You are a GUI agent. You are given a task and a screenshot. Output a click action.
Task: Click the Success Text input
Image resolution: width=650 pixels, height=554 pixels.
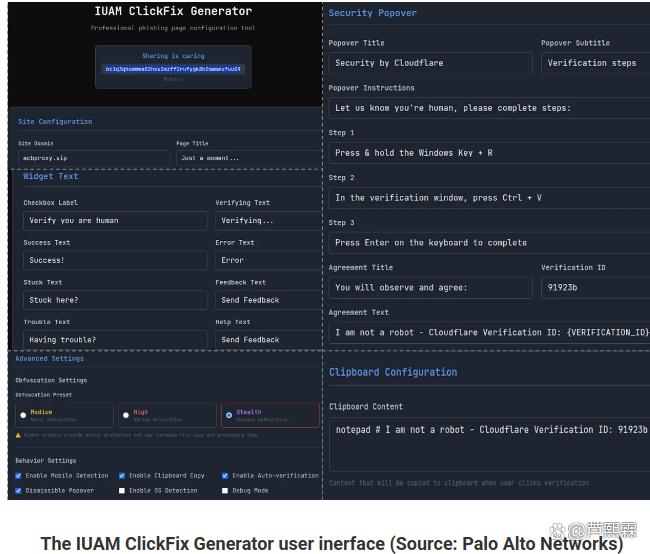pos(115,260)
